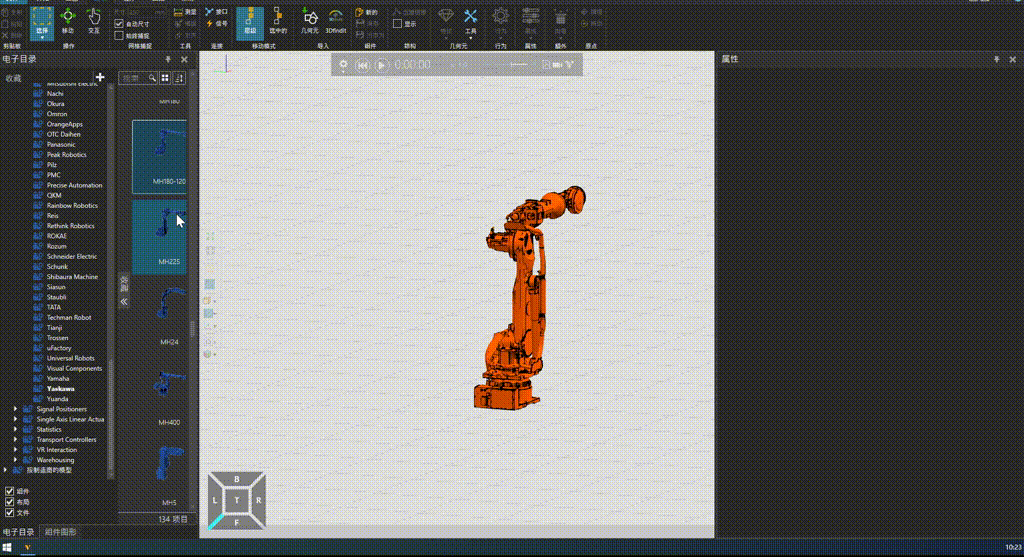Expand the Transport Controllers folder
Screen dimensions: 1024x557
(x=16, y=439)
